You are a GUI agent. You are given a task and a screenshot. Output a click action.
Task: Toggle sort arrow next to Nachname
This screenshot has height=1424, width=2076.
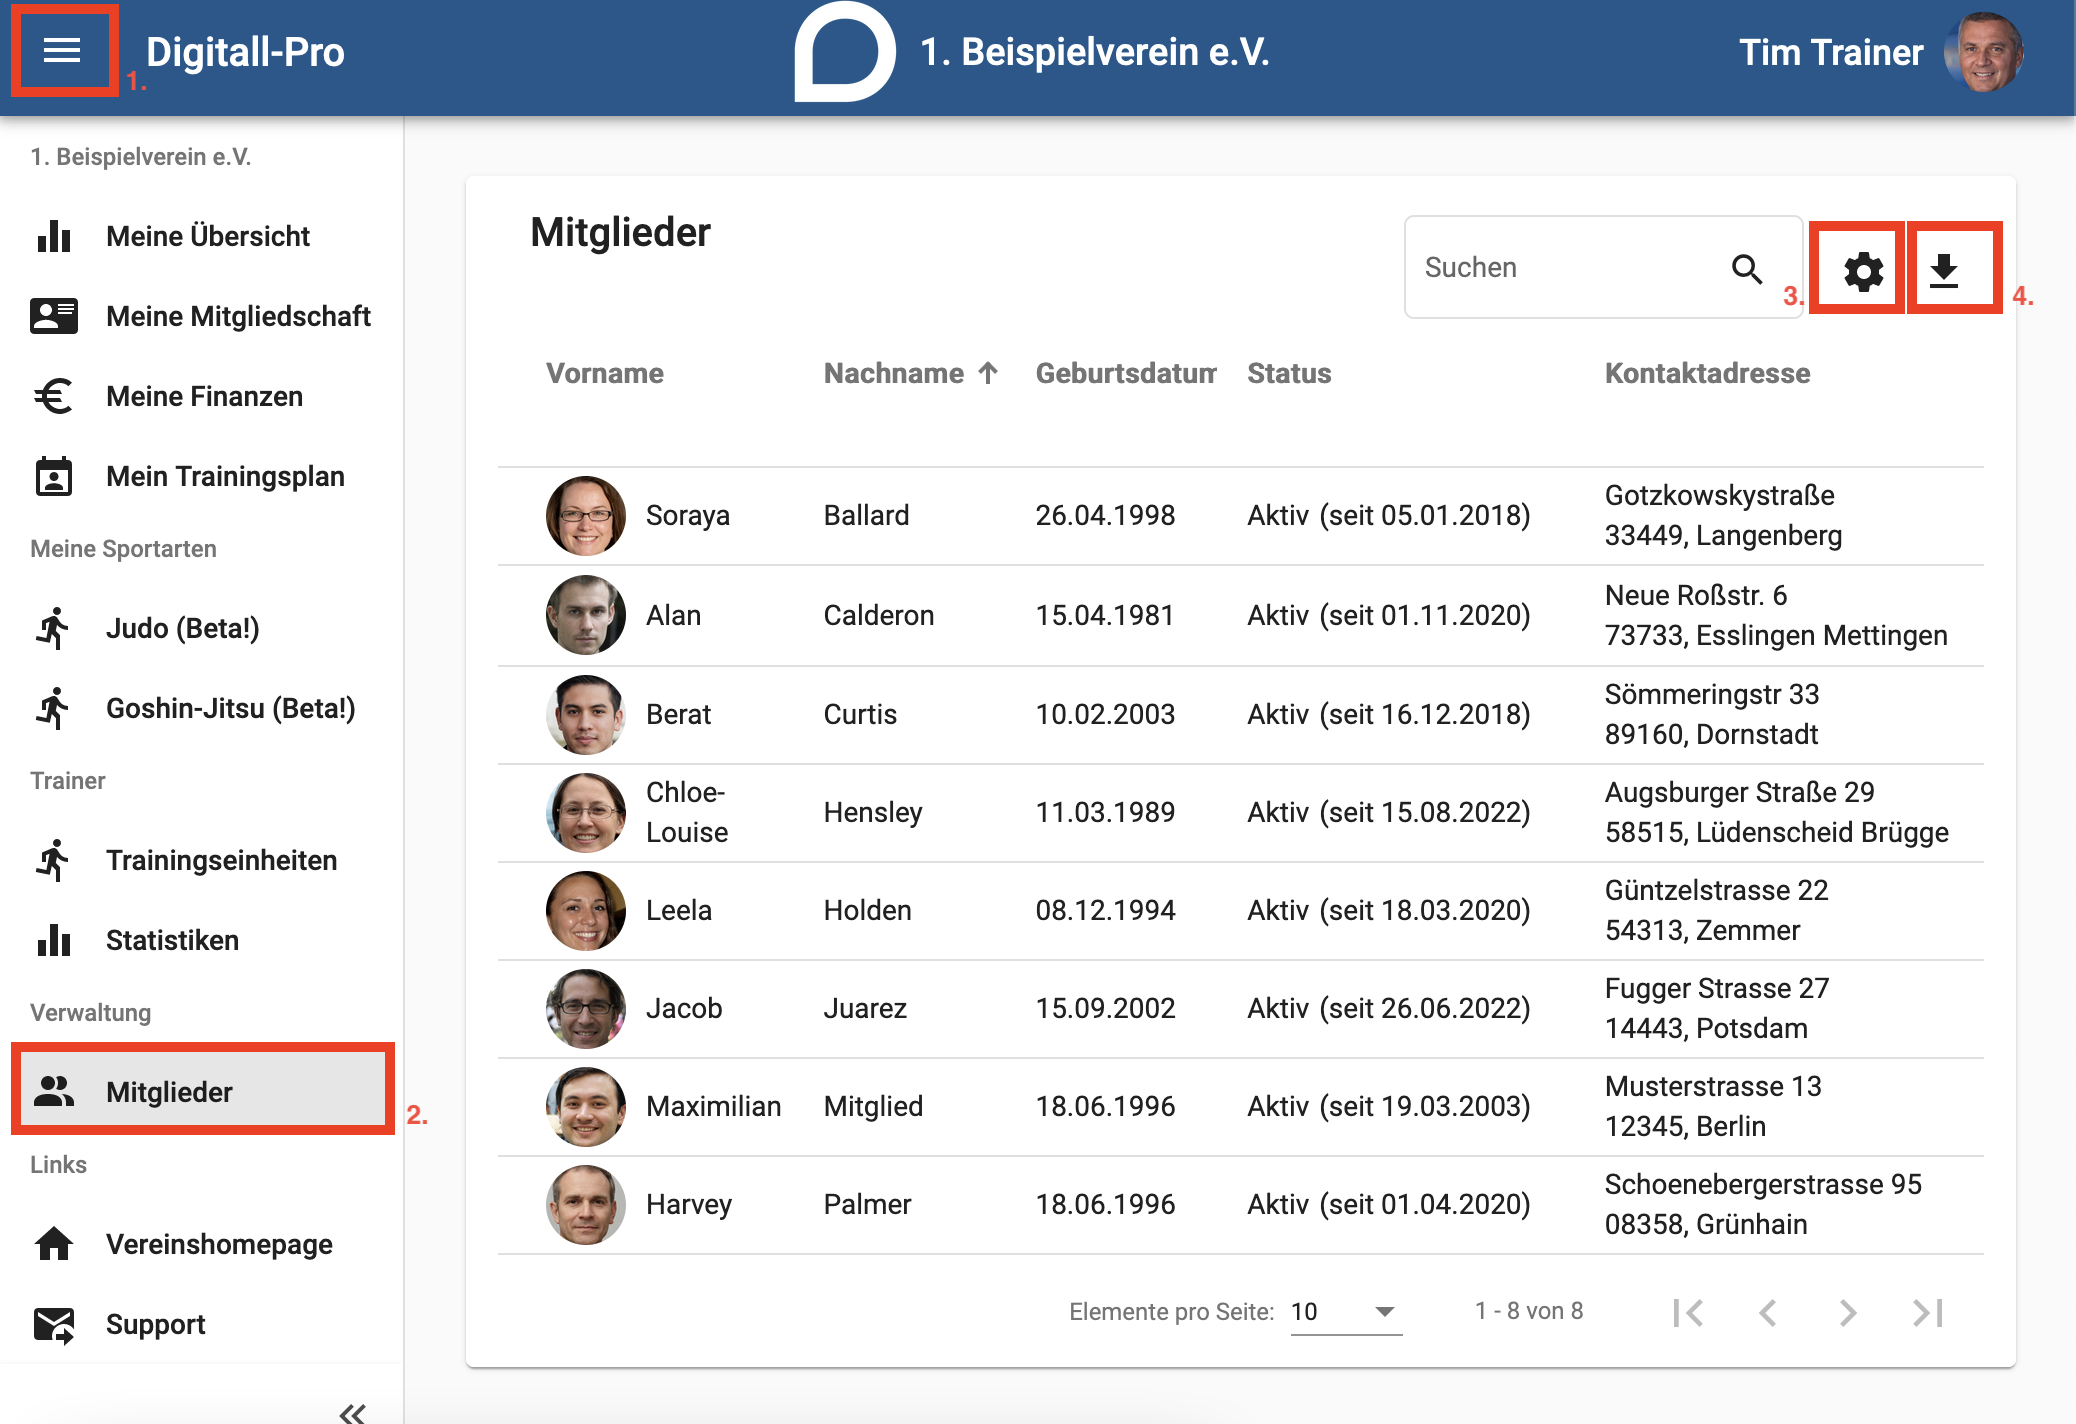coord(988,373)
